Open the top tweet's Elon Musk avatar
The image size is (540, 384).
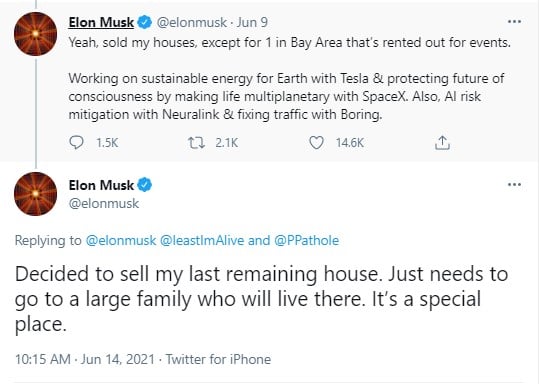pos(35,34)
